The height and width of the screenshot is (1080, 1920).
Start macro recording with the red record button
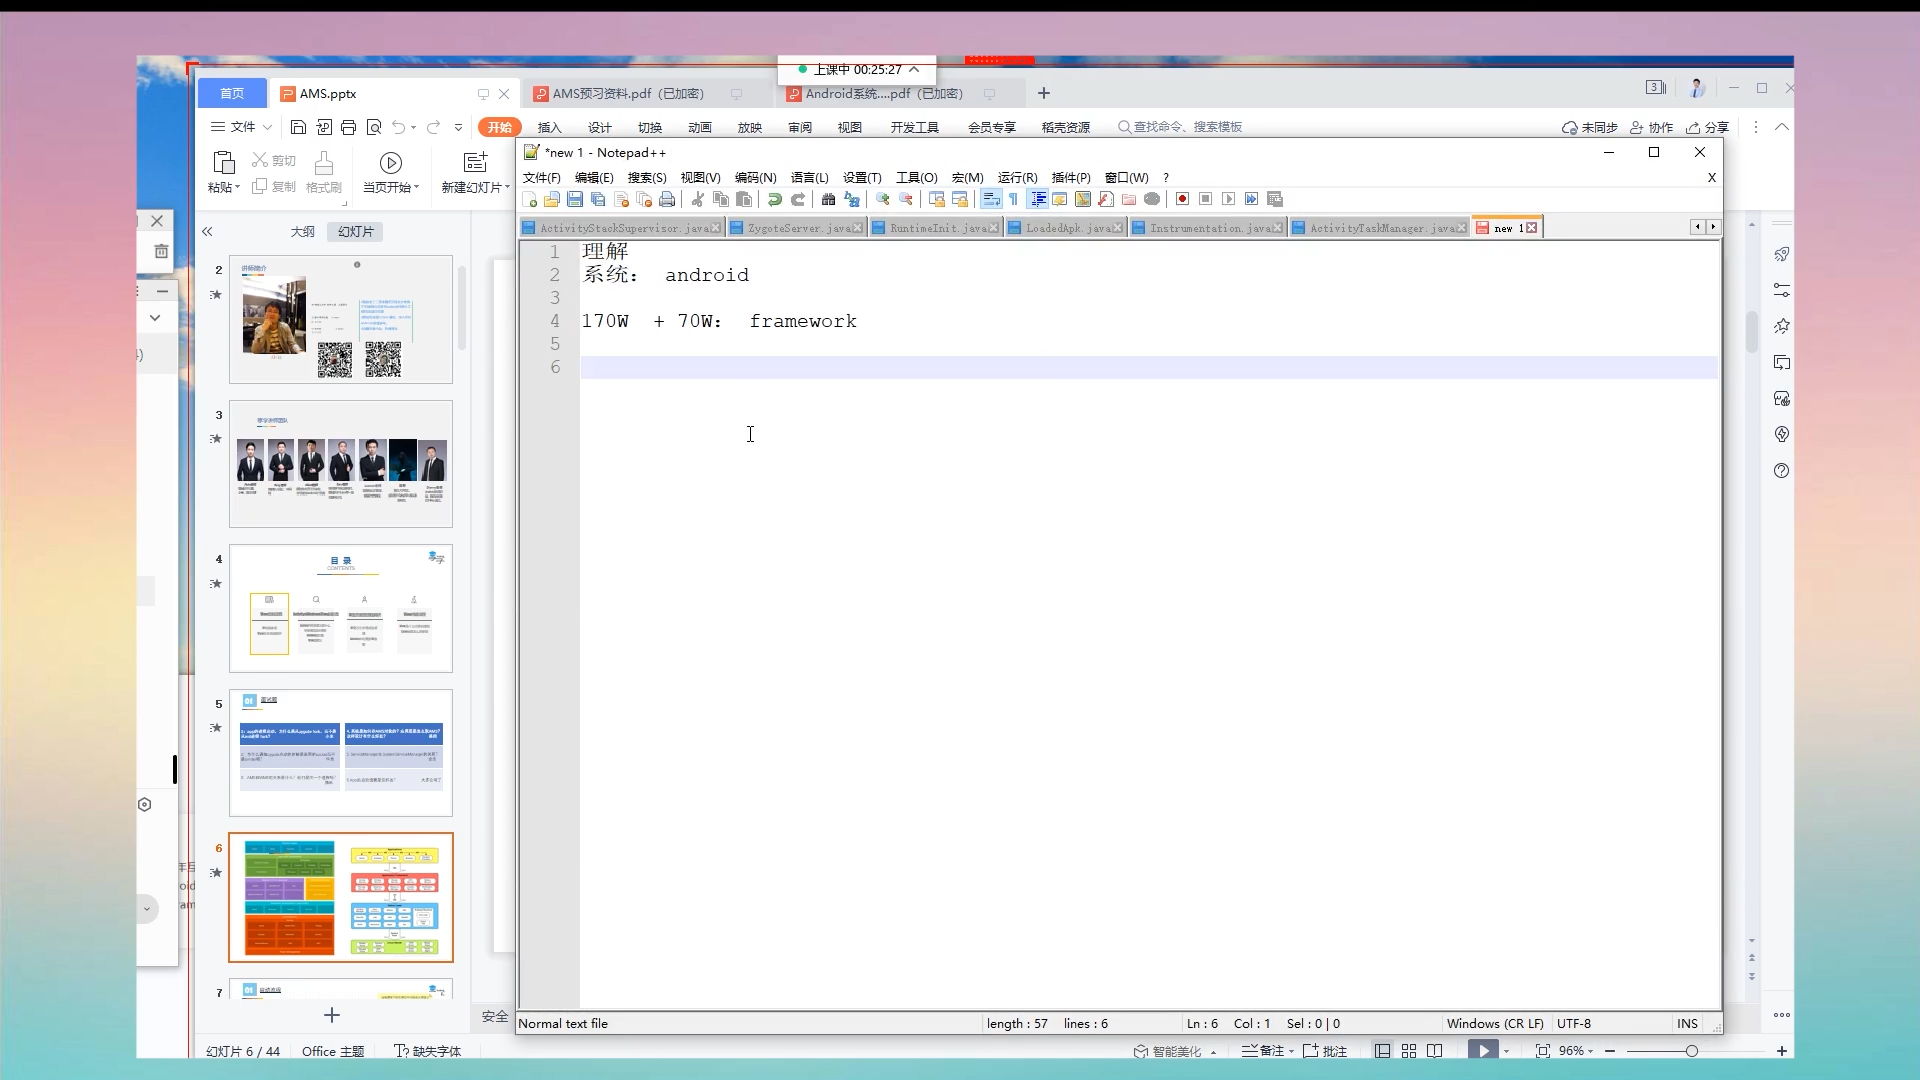pos(1182,199)
